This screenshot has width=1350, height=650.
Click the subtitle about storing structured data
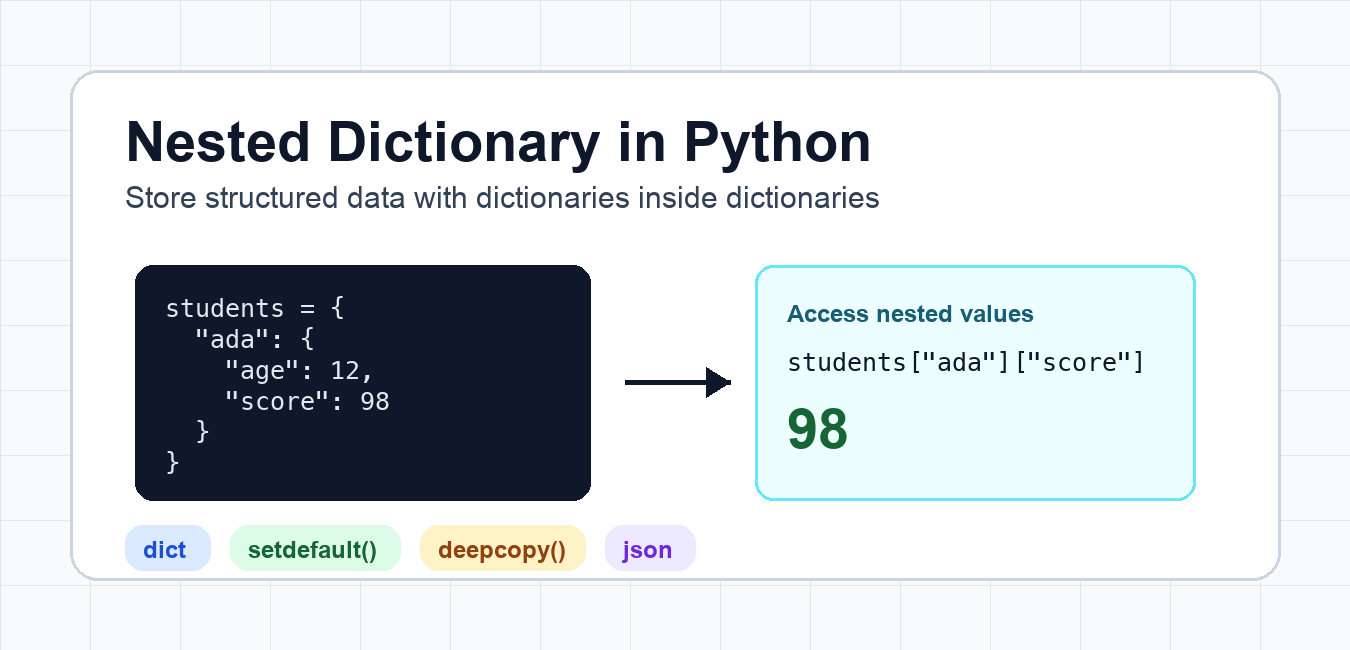(x=502, y=198)
